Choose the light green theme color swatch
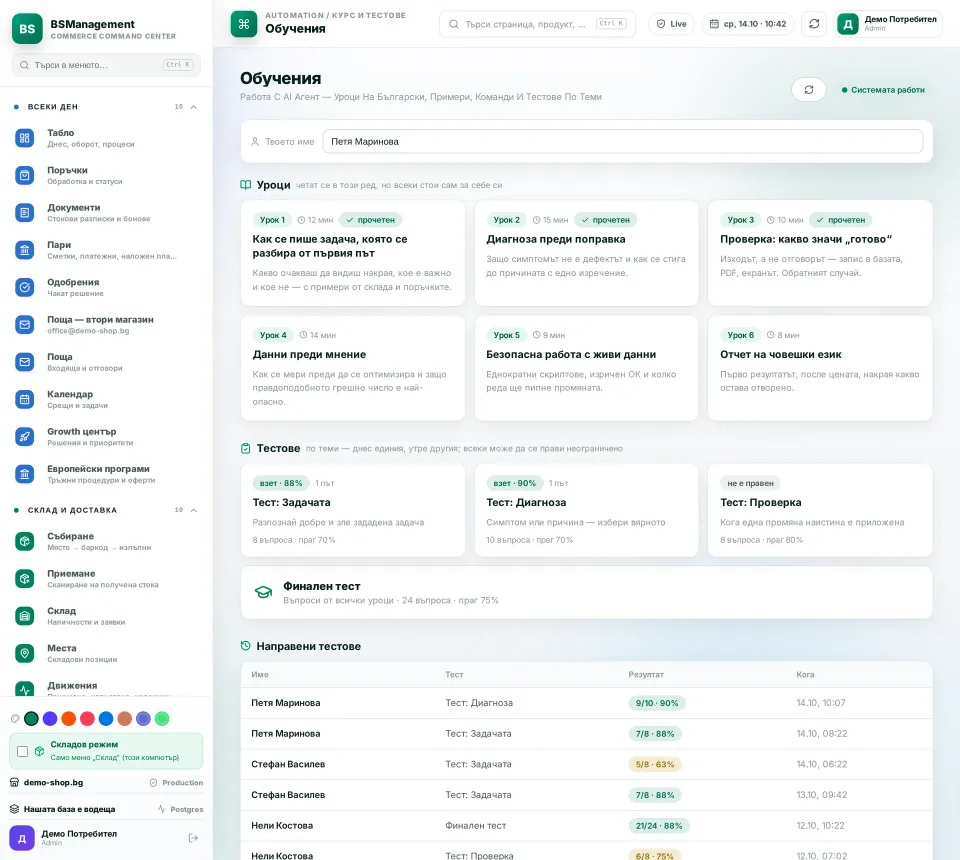 162,719
